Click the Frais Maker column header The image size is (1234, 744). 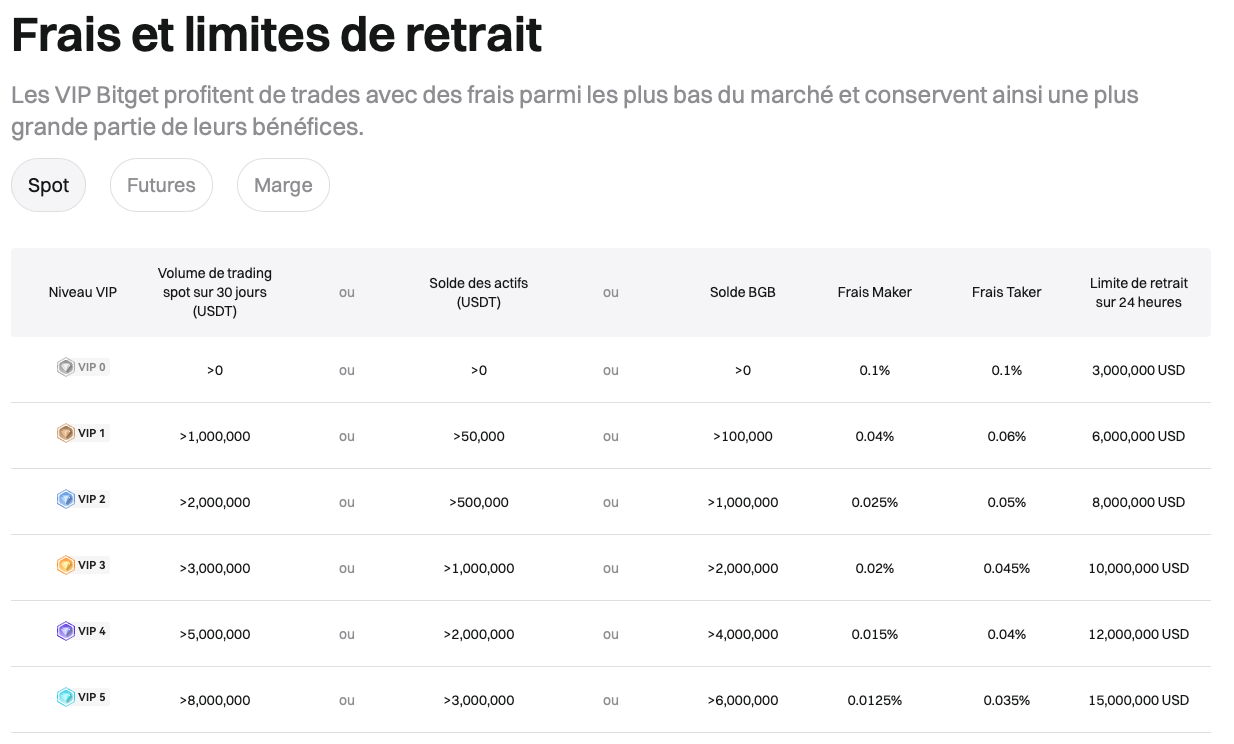tap(874, 292)
